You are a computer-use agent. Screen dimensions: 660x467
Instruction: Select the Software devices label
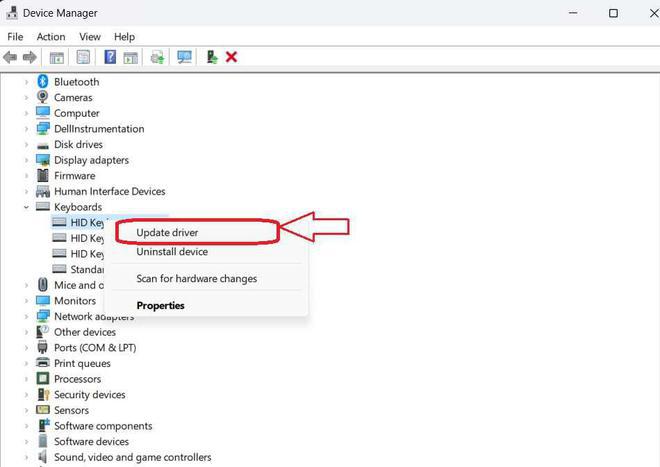tap(91, 441)
